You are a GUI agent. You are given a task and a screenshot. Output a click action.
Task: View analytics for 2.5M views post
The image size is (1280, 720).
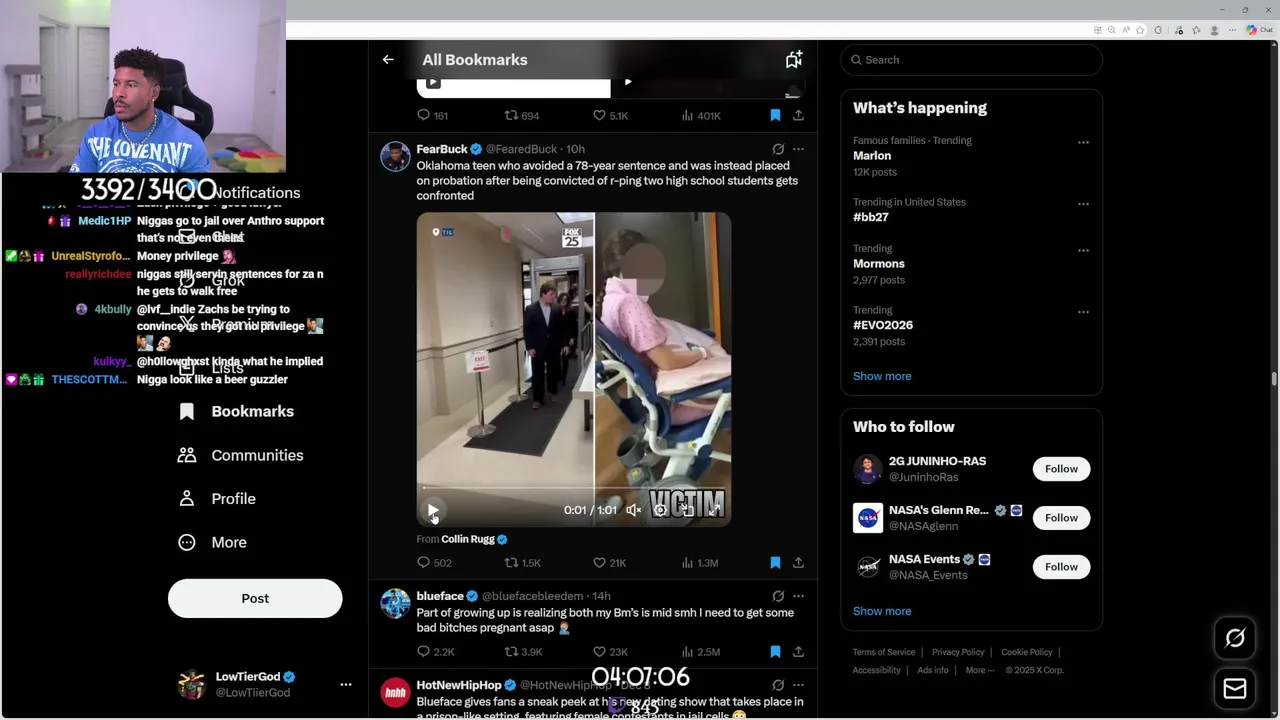point(700,652)
